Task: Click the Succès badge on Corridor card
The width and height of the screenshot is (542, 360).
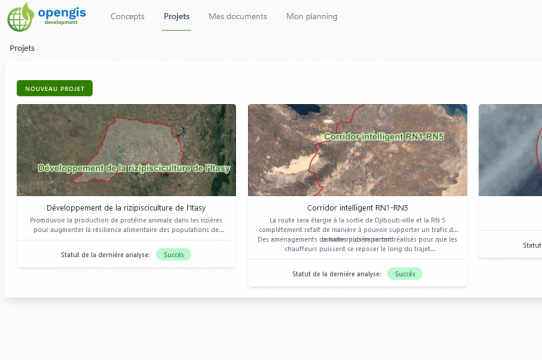Action: 405,274
